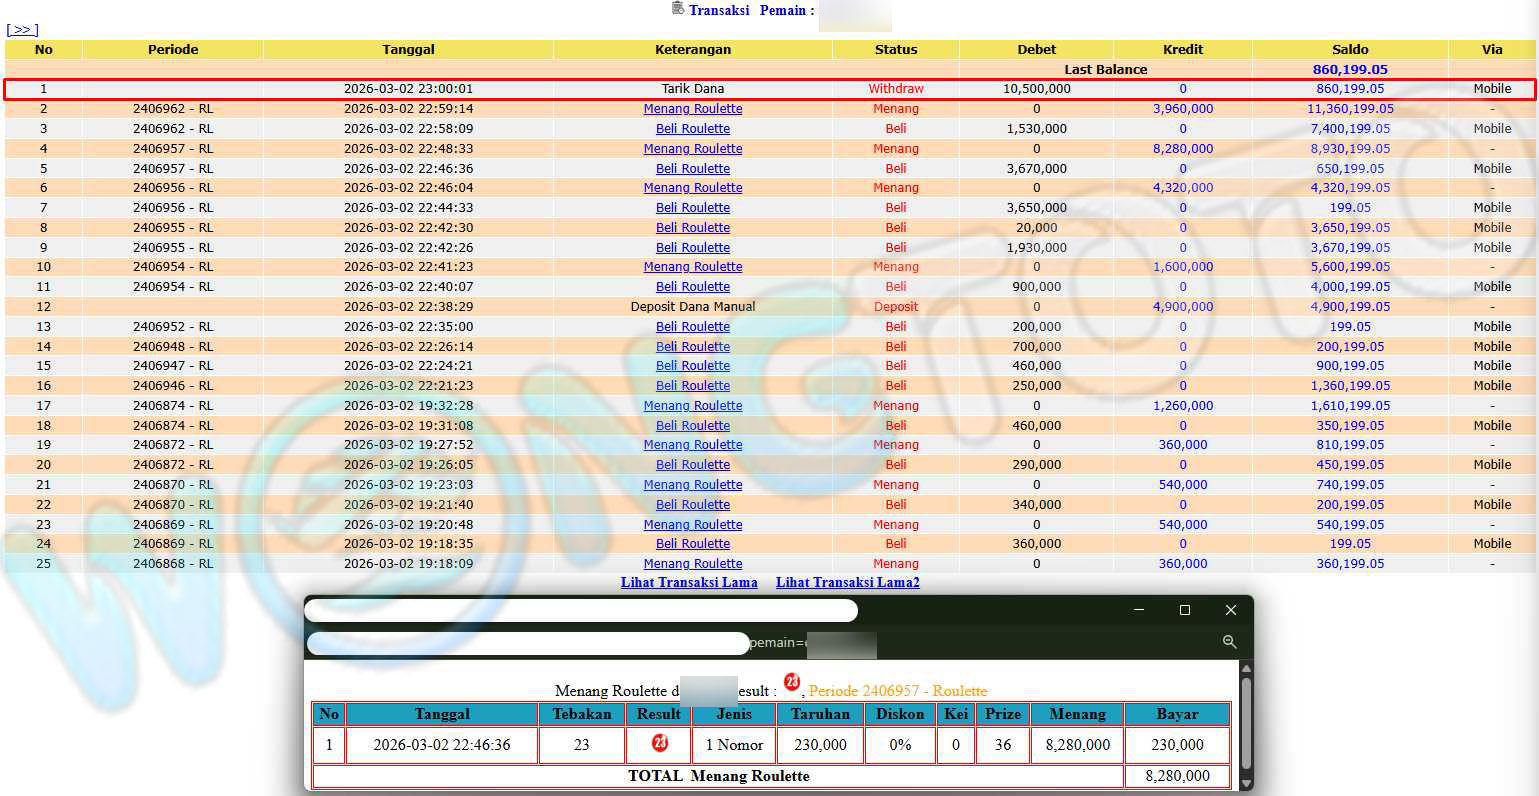This screenshot has height=796, width=1539.
Task: Open Menang Roulette link in row 2
Action: coord(692,109)
